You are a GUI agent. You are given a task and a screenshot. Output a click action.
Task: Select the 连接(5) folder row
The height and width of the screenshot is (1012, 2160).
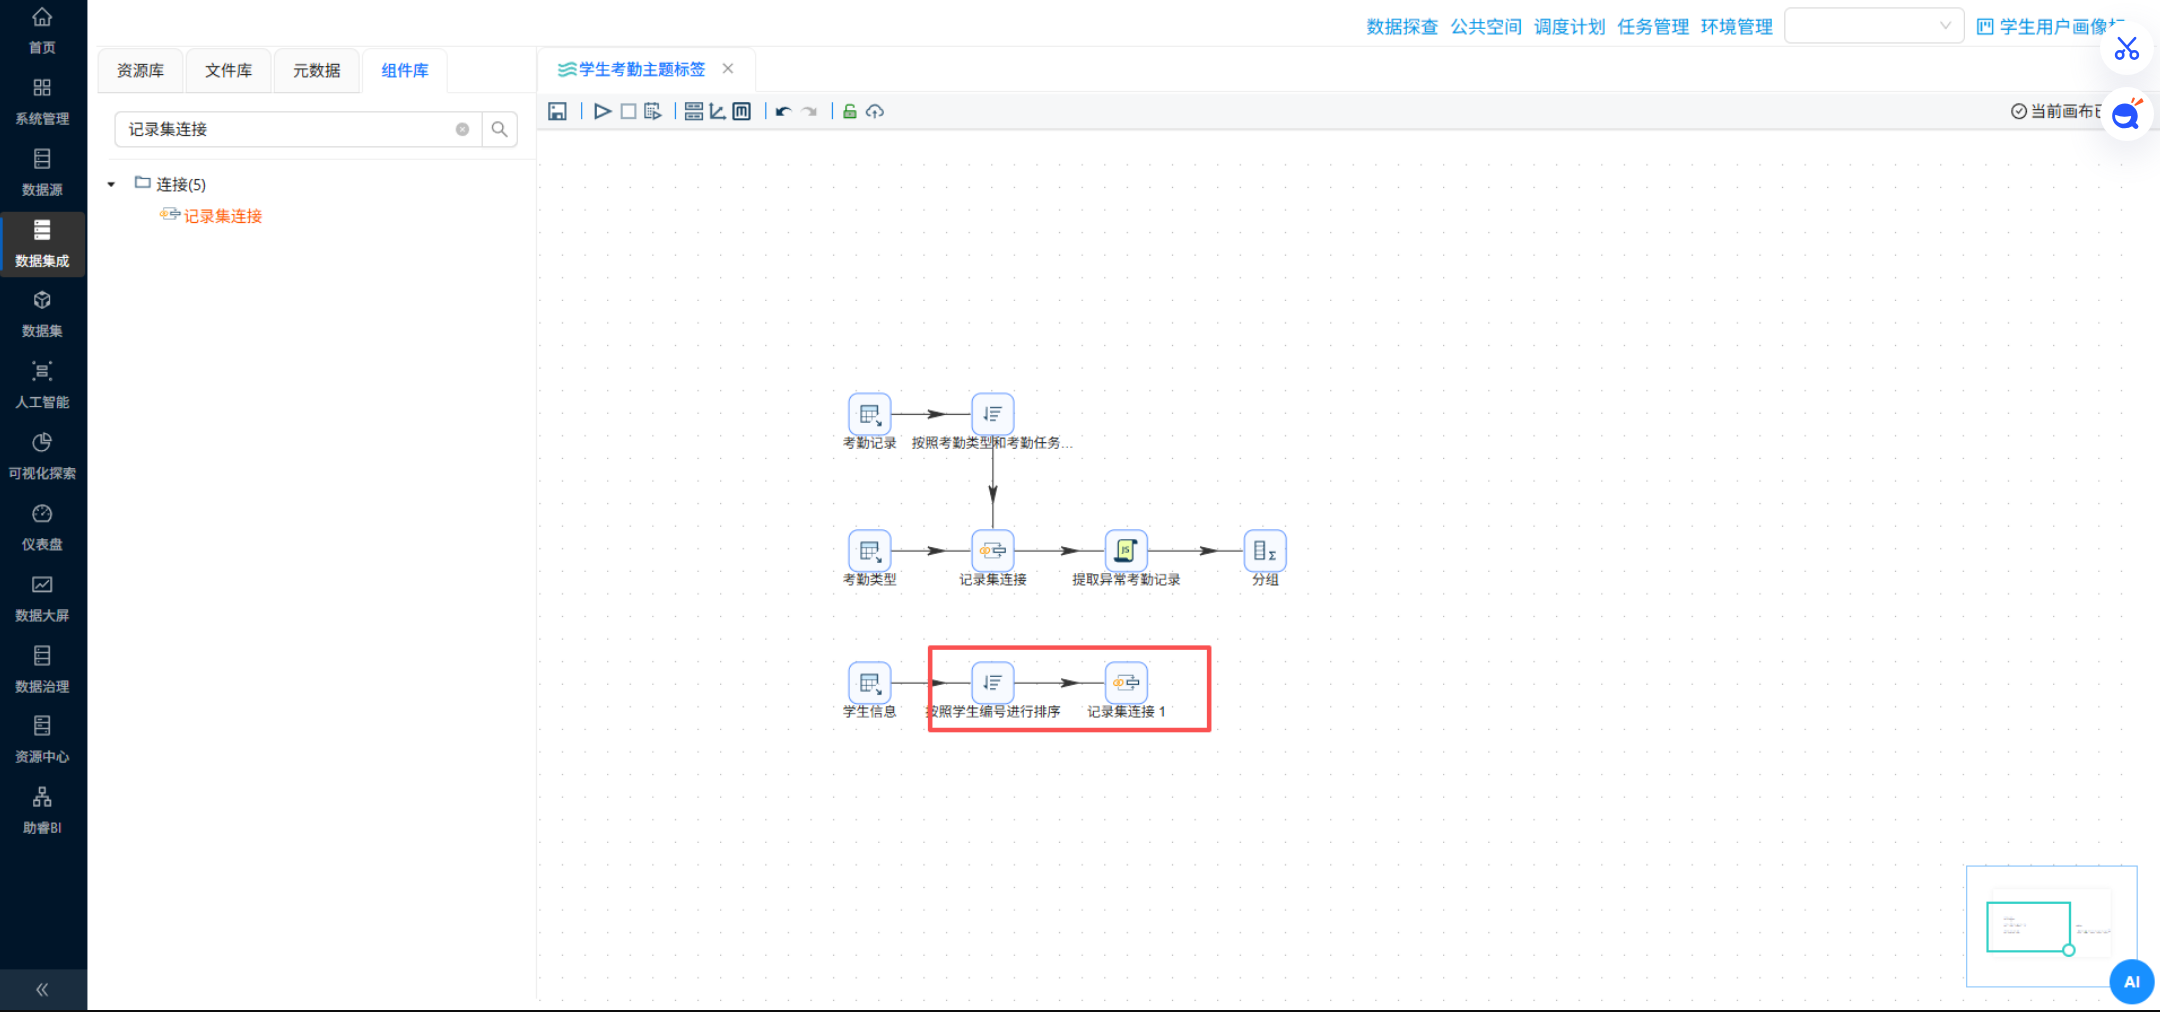tap(170, 184)
